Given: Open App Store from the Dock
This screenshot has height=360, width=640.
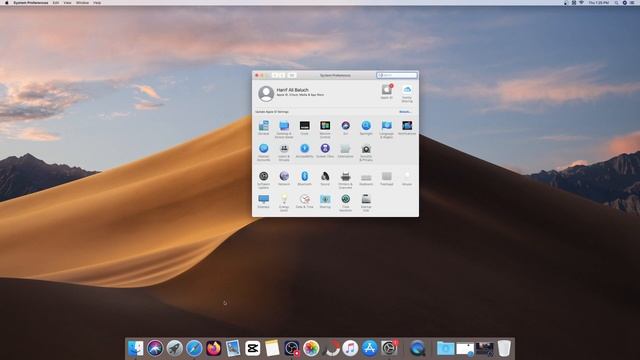Looking at the screenshot, I should tap(370, 348).
